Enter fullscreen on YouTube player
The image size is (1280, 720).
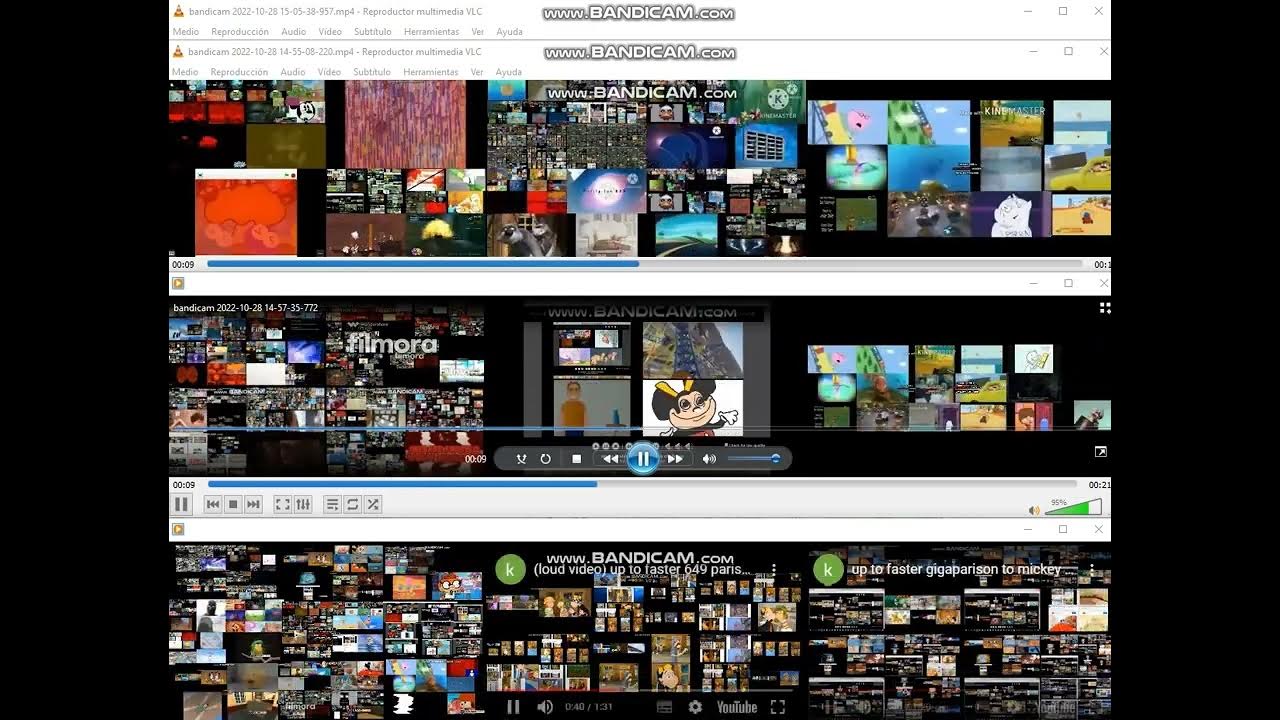pos(778,707)
